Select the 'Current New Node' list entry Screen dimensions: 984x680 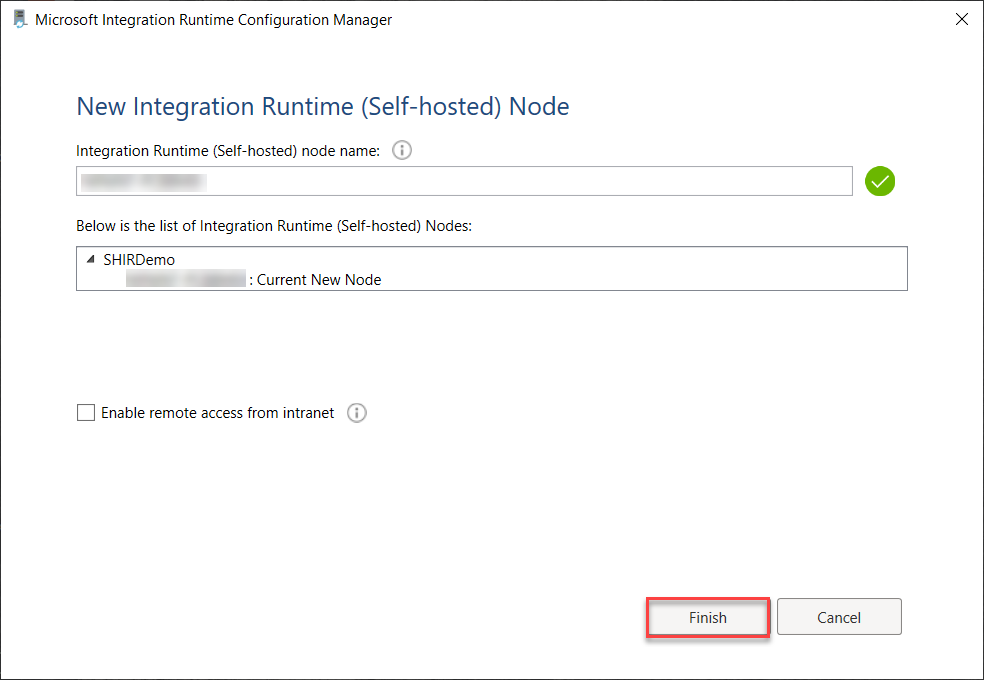[318, 280]
